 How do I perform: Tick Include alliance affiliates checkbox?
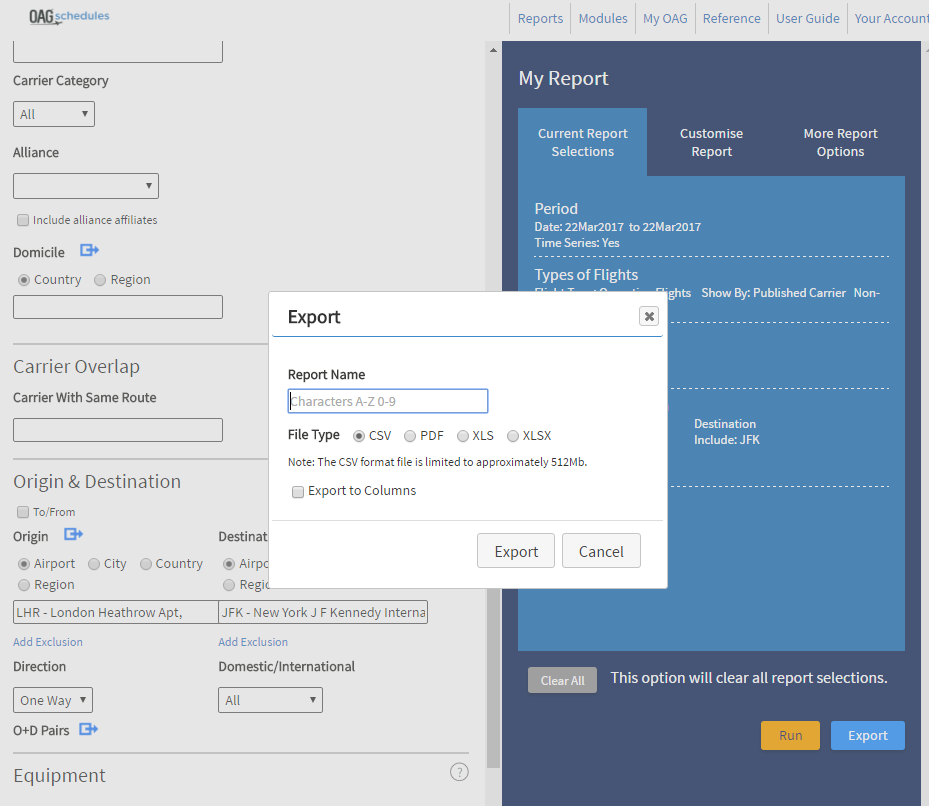pos(23,220)
